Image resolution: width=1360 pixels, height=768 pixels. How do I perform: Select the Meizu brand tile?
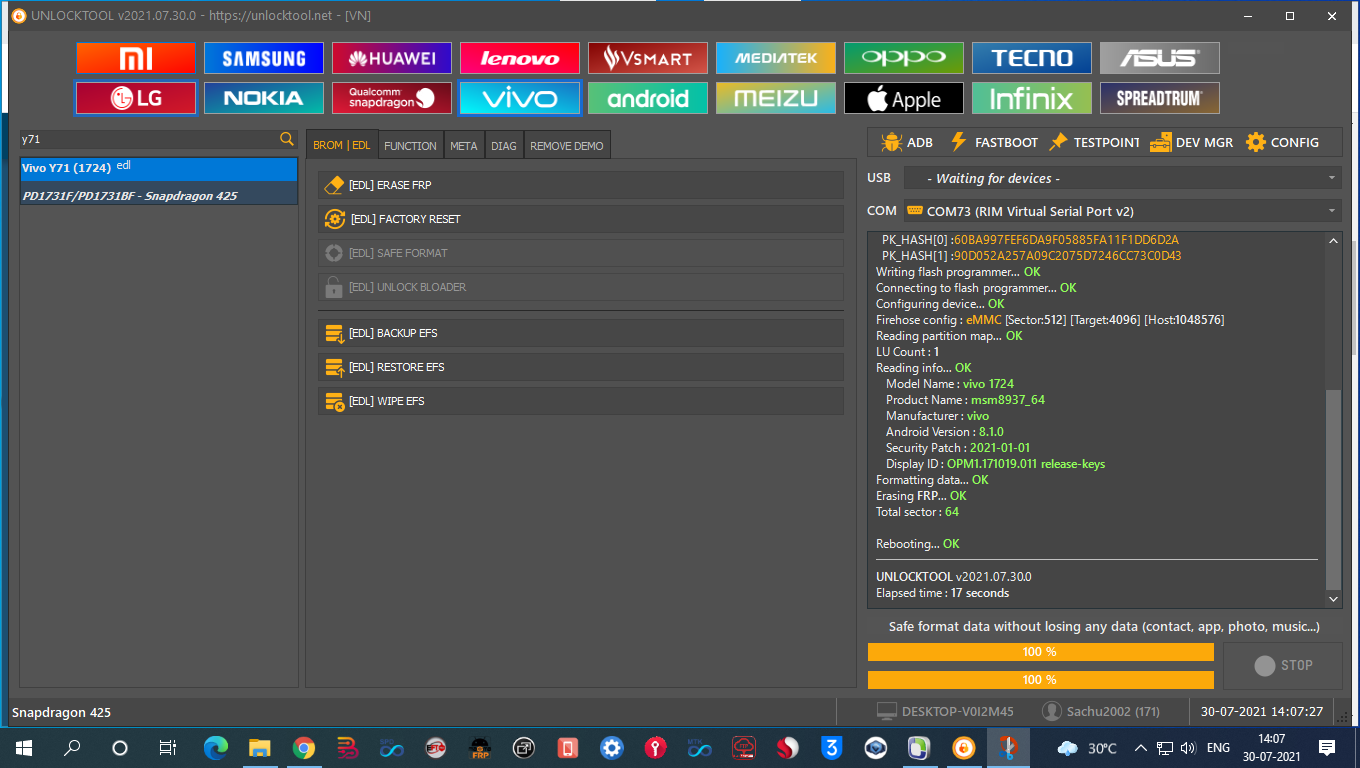click(776, 98)
